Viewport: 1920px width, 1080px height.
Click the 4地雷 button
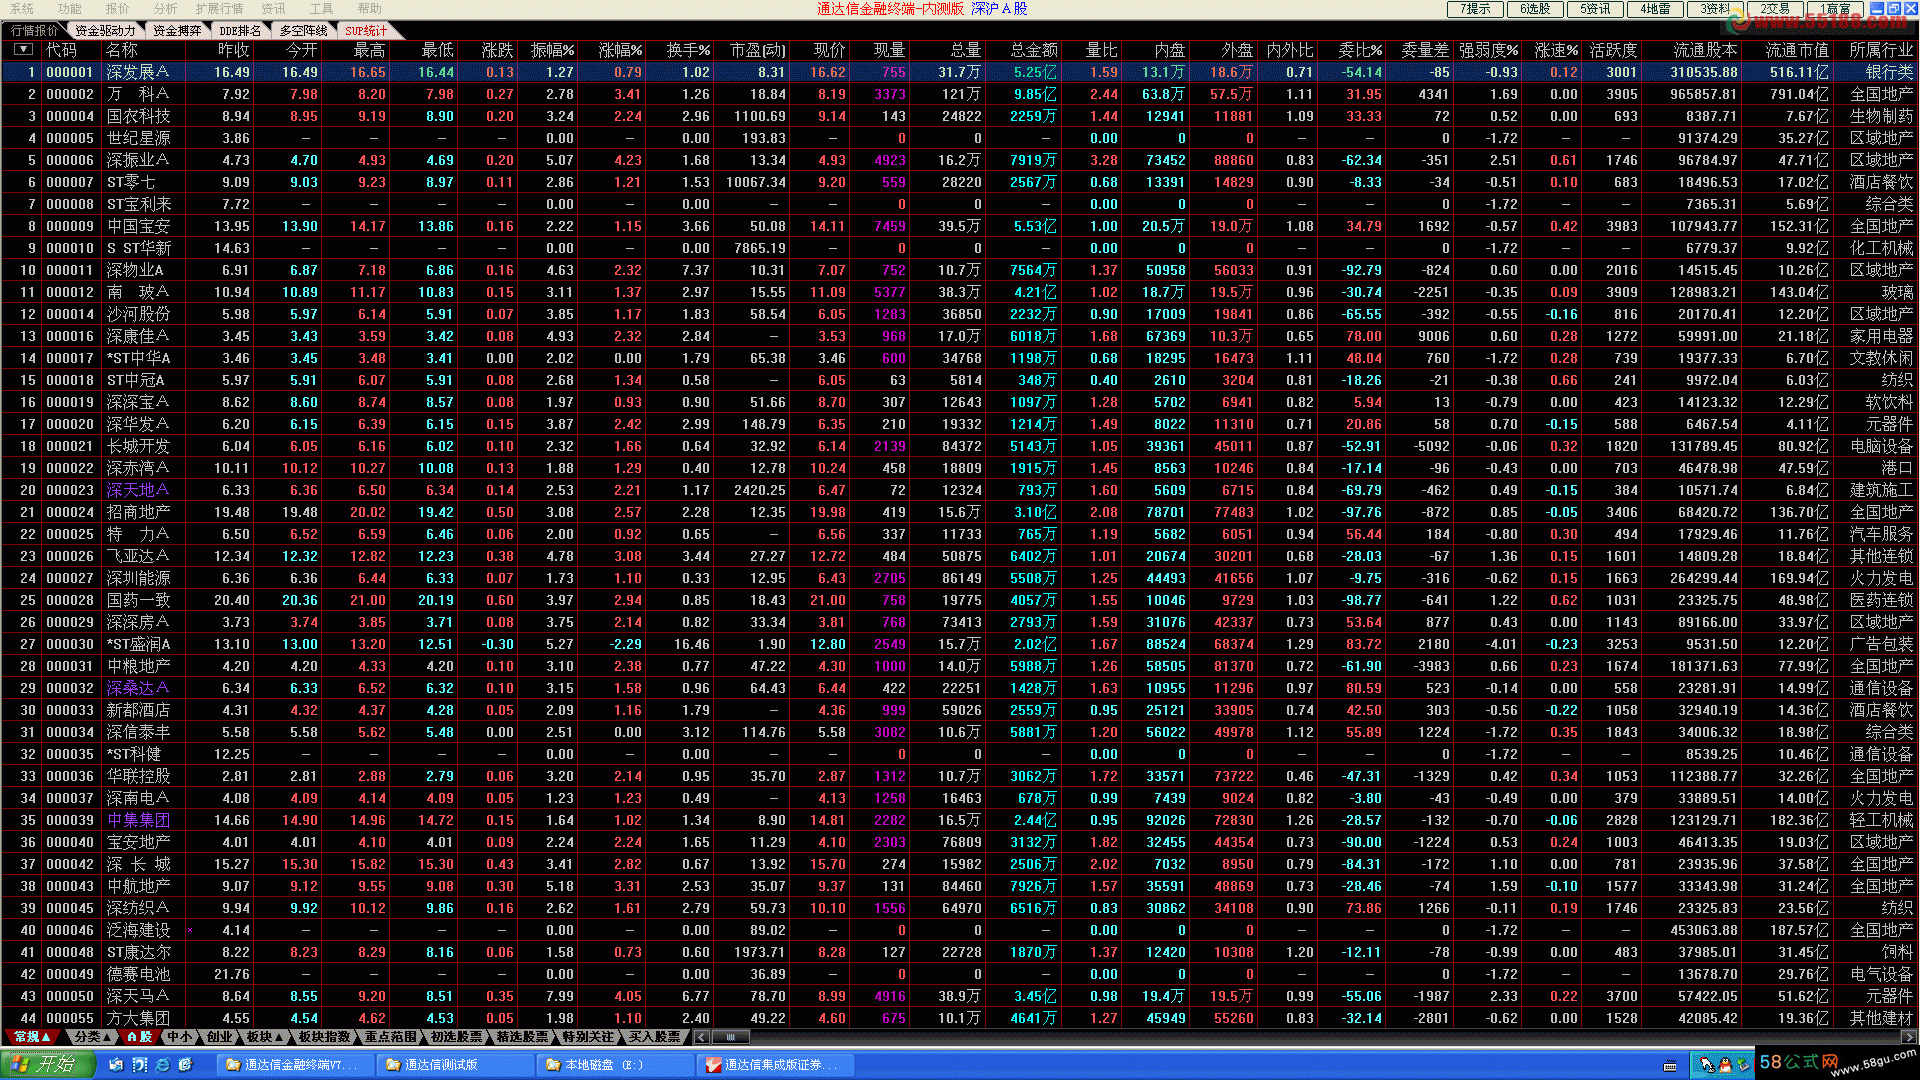(1656, 8)
